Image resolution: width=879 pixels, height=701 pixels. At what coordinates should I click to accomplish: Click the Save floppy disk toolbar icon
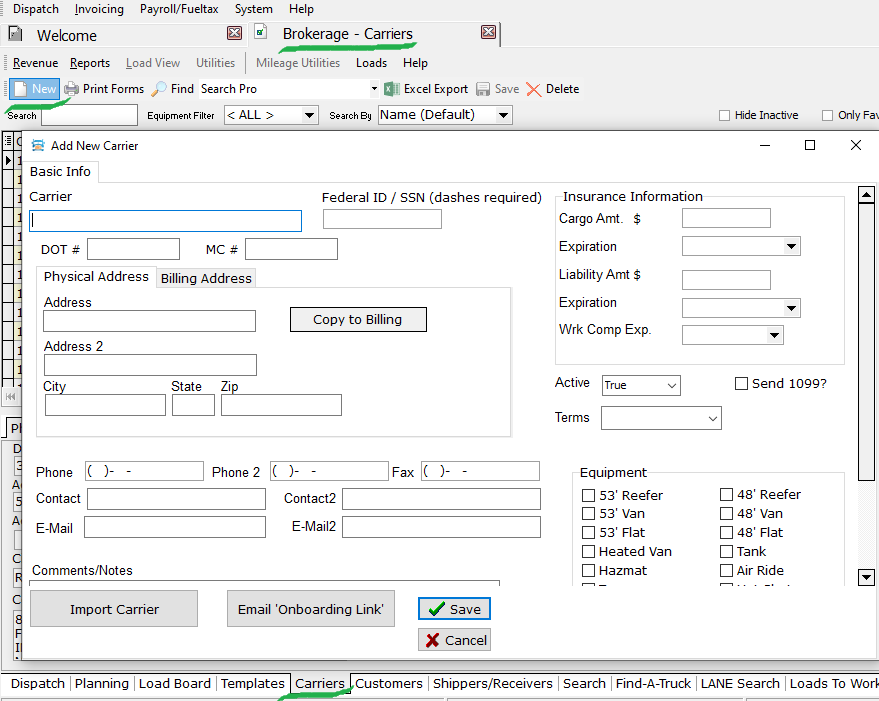[x=483, y=89]
